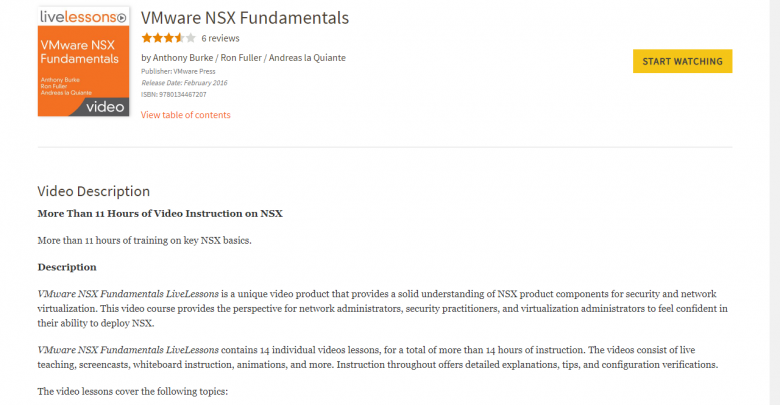
Task: Click the second rating star
Action: point(158,38)
